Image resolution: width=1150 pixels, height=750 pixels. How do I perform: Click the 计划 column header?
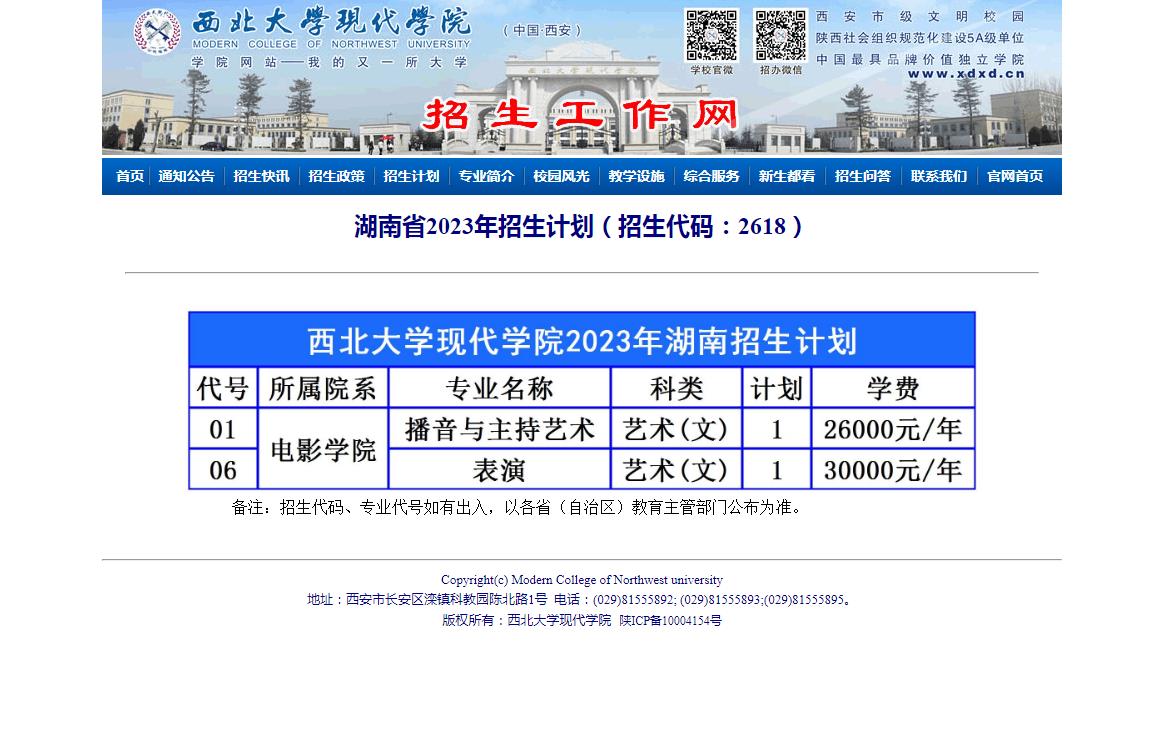click(777, 388)
